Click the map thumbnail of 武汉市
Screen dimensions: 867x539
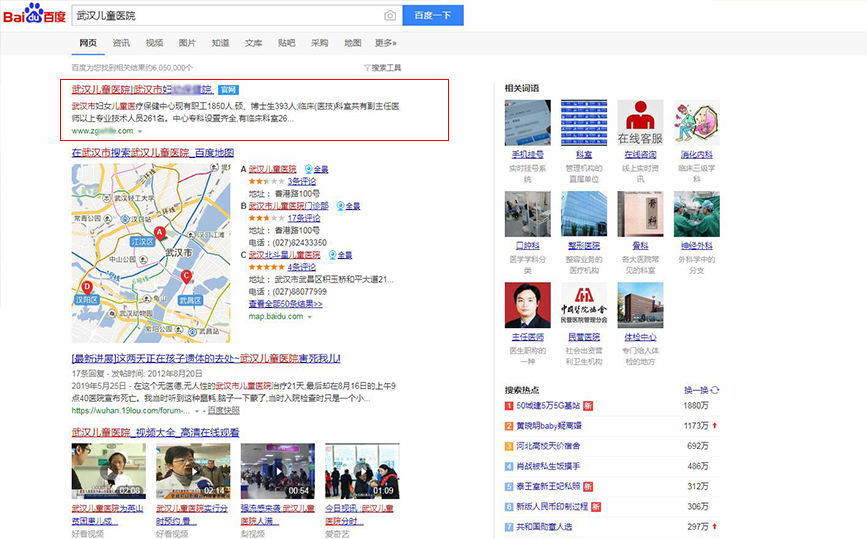pos(151,253)
